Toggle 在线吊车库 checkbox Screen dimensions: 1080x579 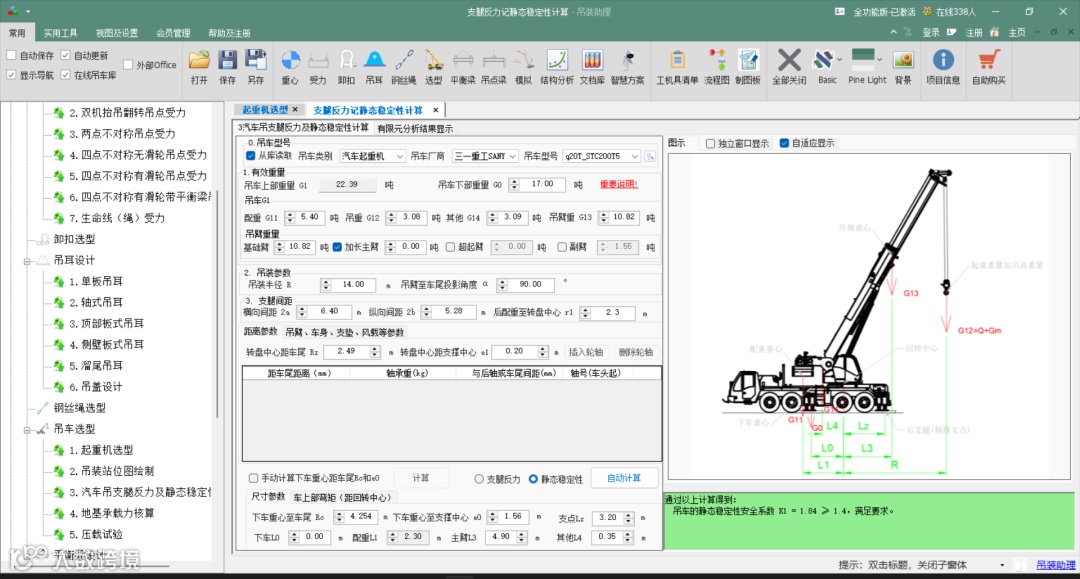click(65, 74)
